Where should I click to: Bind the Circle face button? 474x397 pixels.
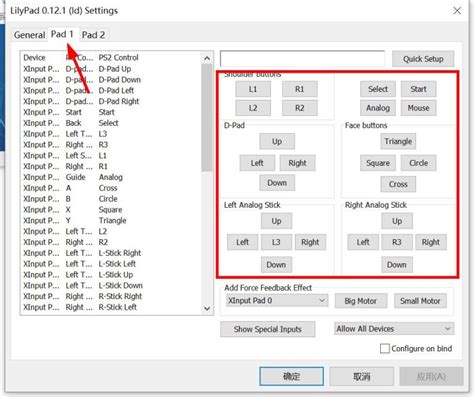418,163
